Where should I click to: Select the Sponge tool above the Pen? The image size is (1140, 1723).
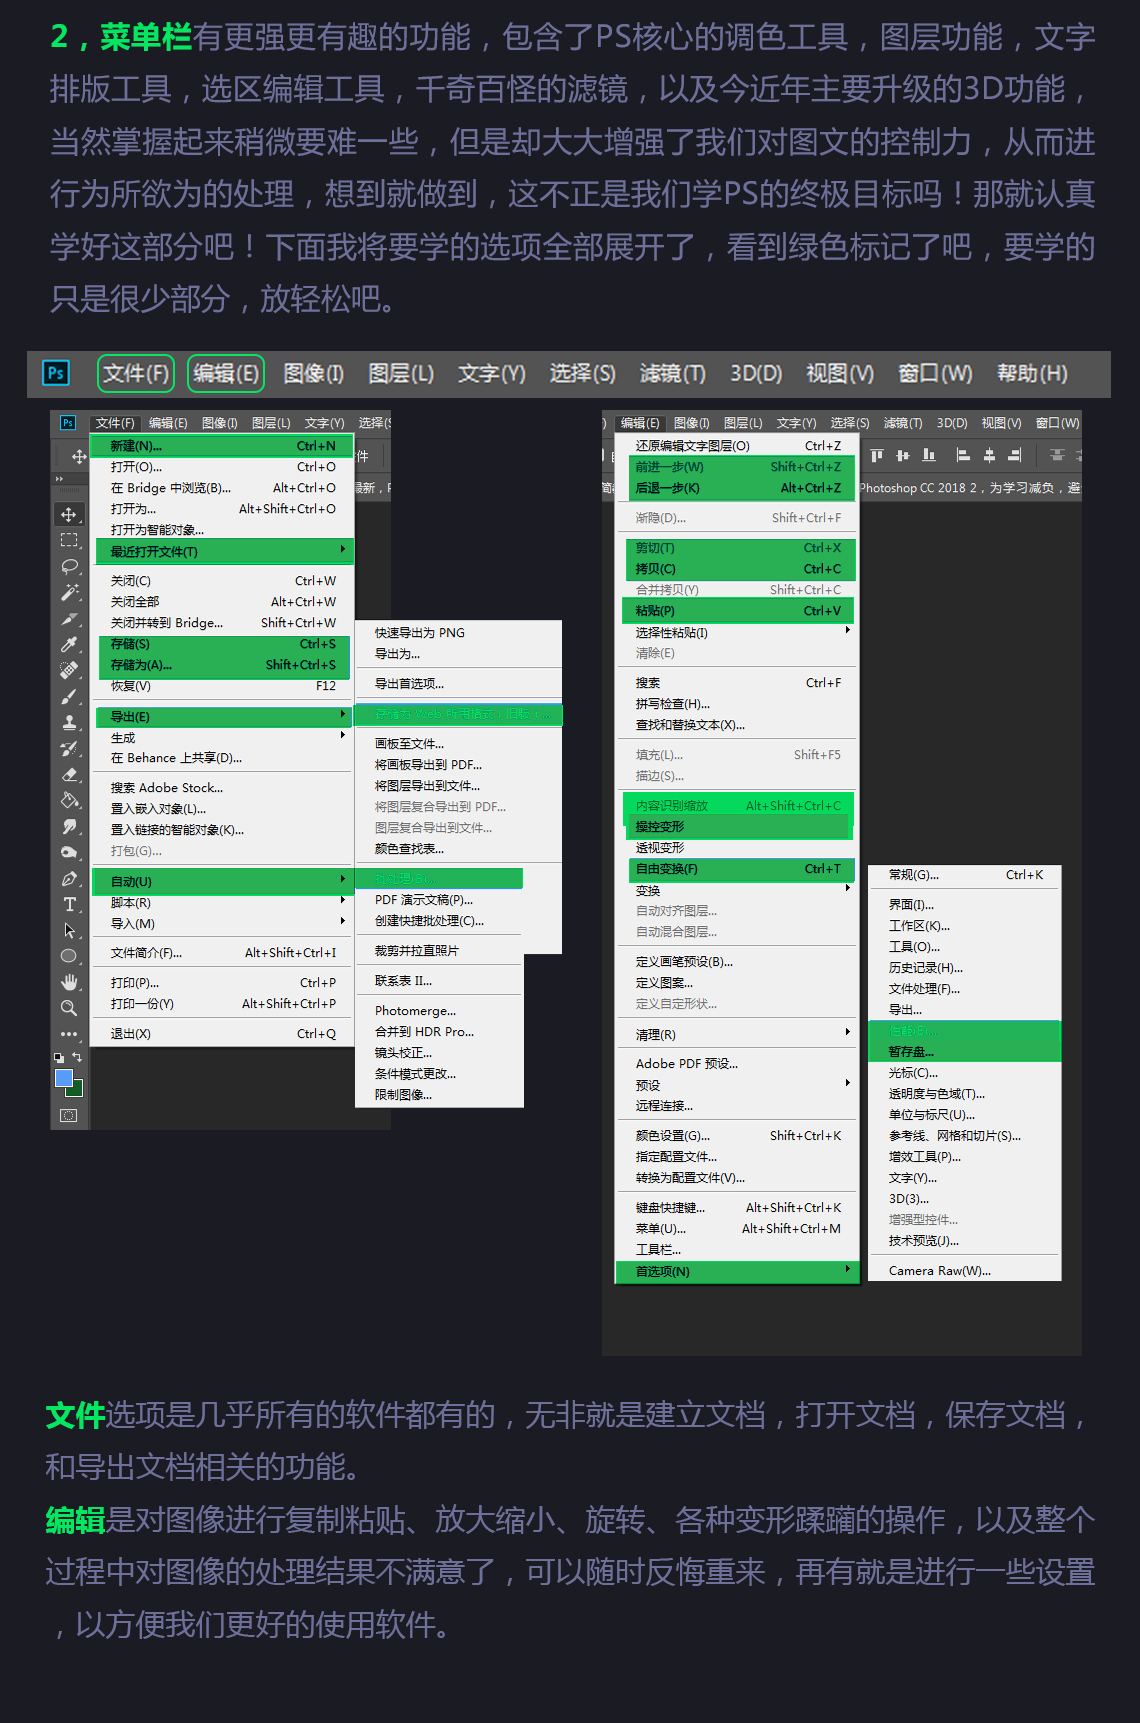tap(69, 852)
